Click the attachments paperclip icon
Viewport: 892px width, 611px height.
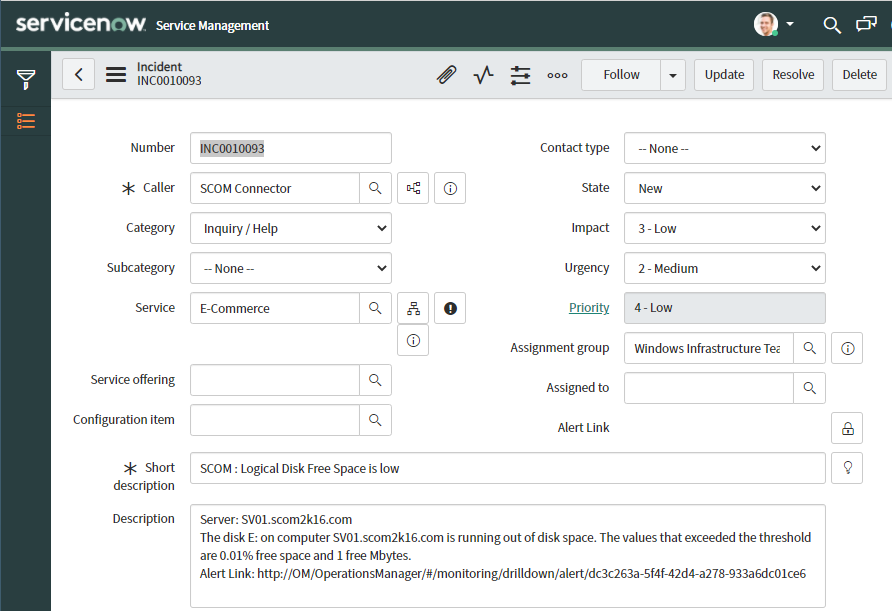(x=447, y=75)
